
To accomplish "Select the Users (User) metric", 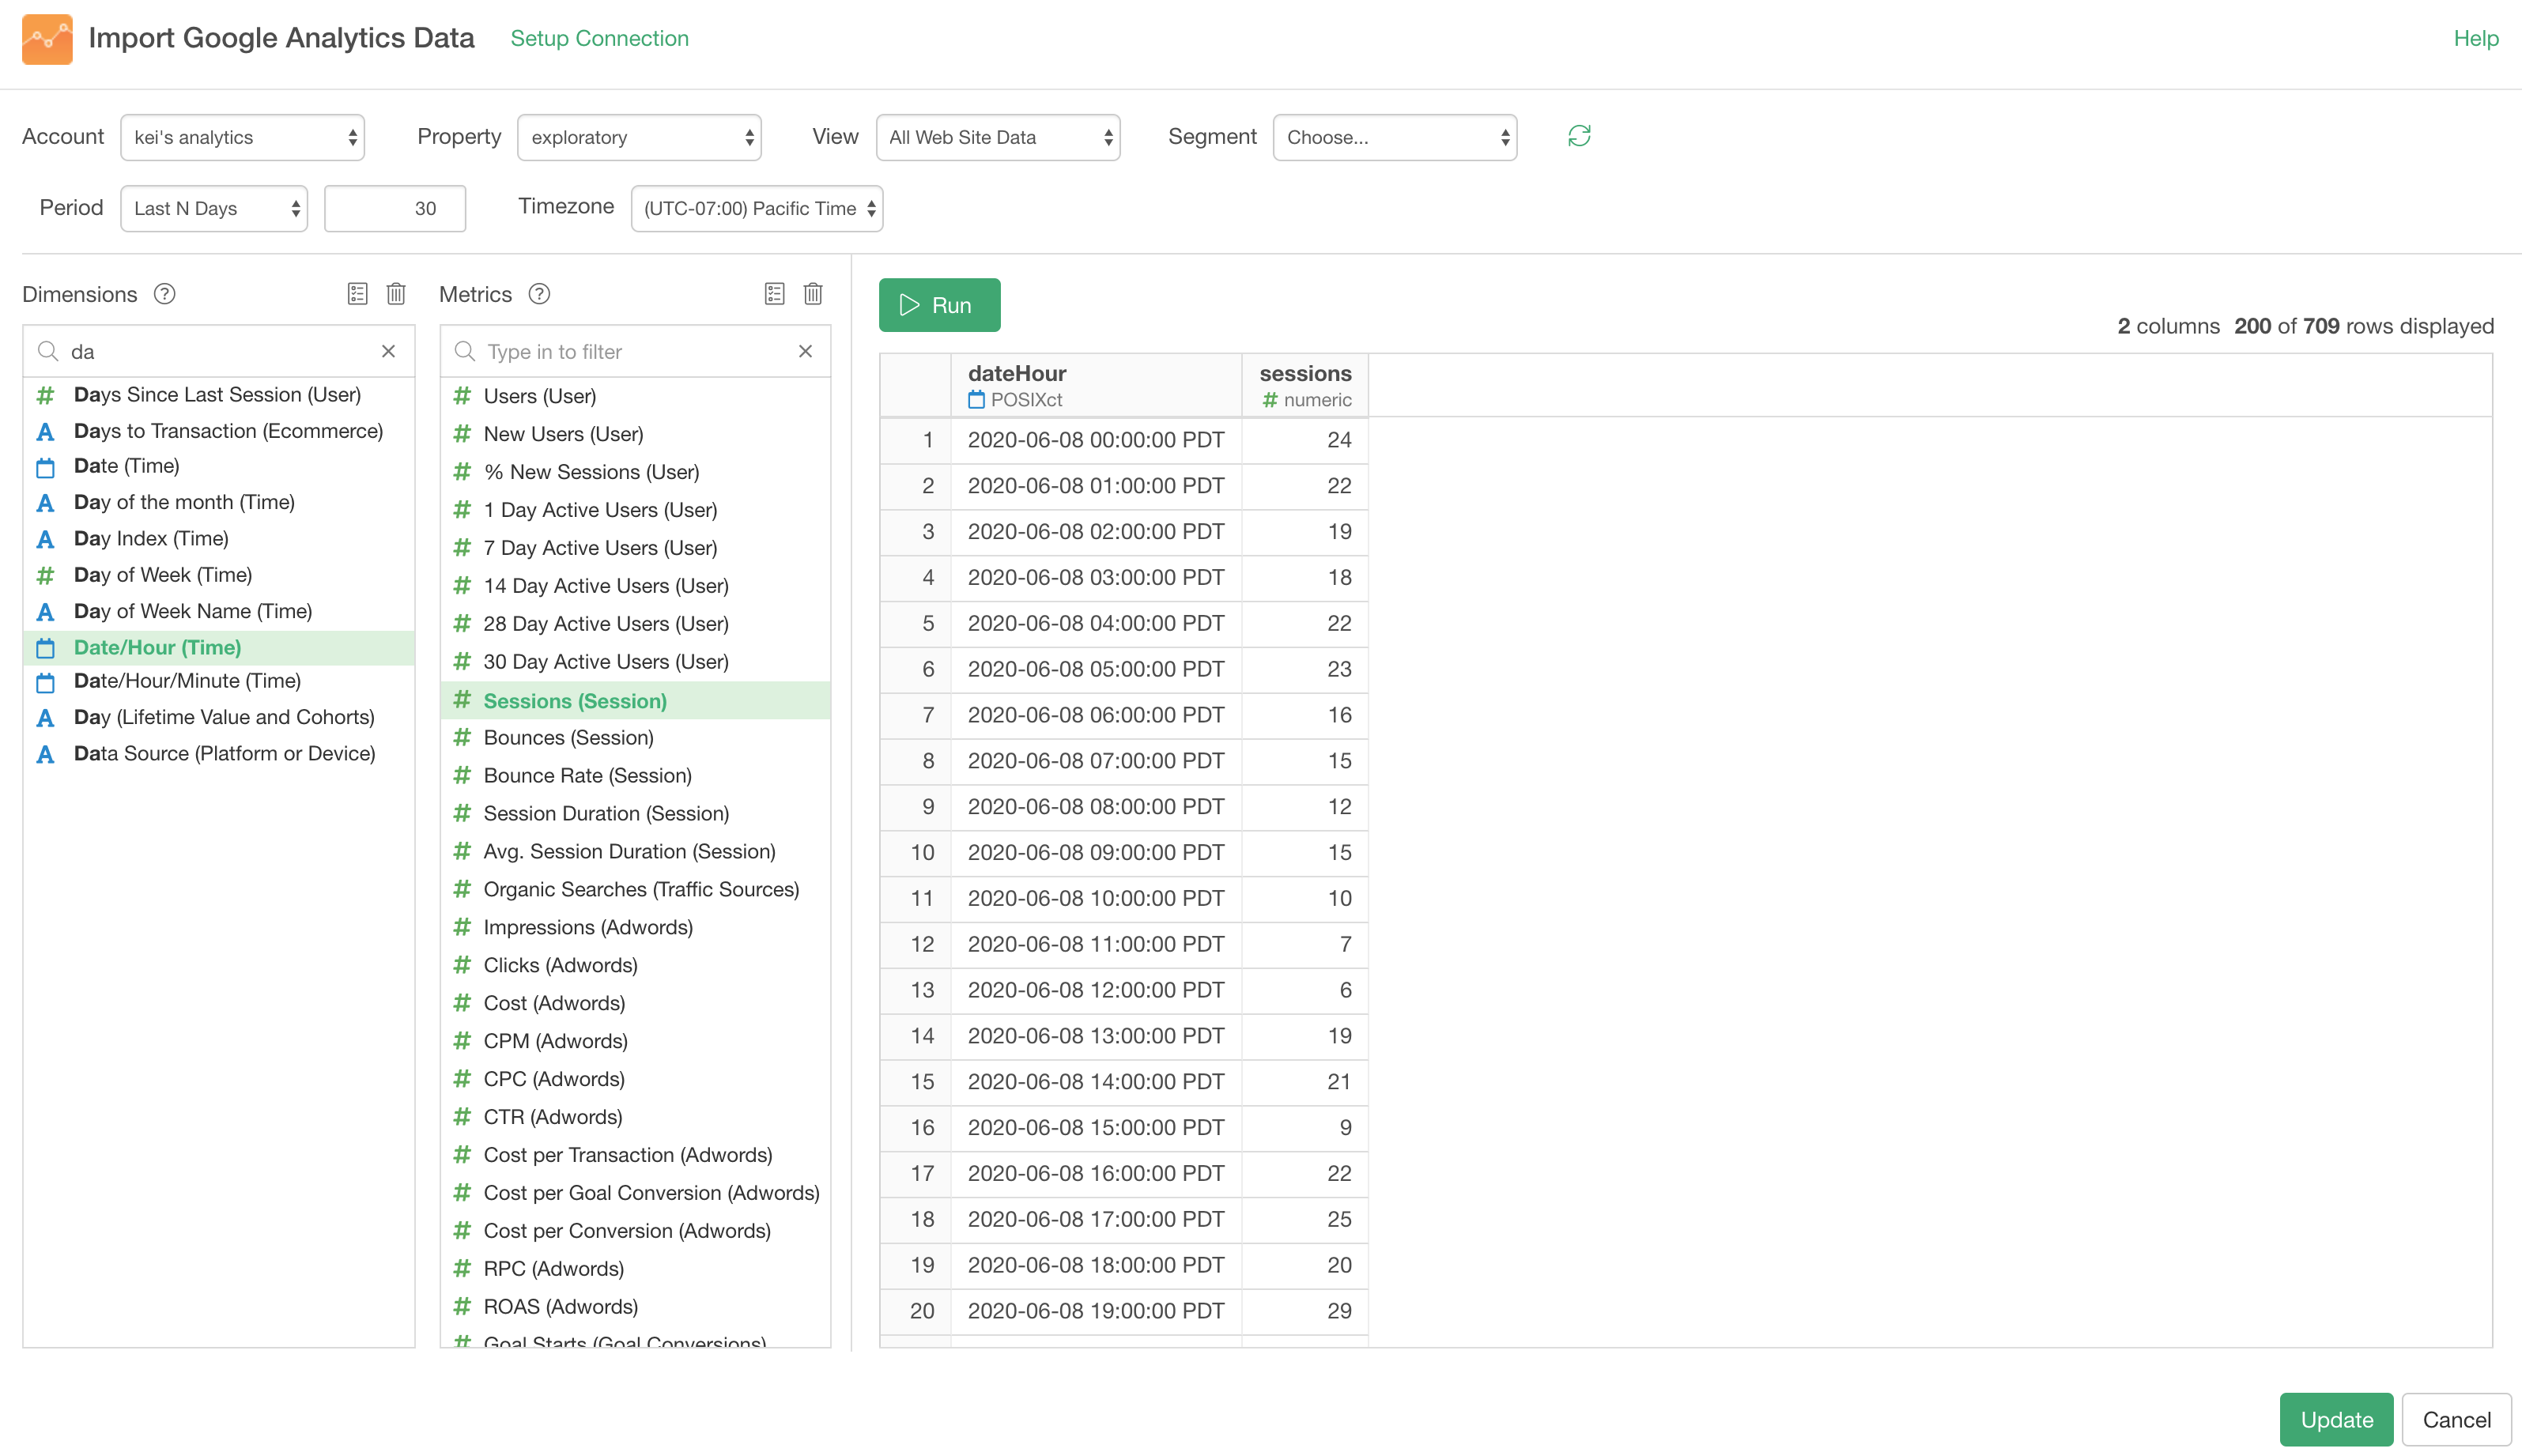I will click(x=636, y=396).
